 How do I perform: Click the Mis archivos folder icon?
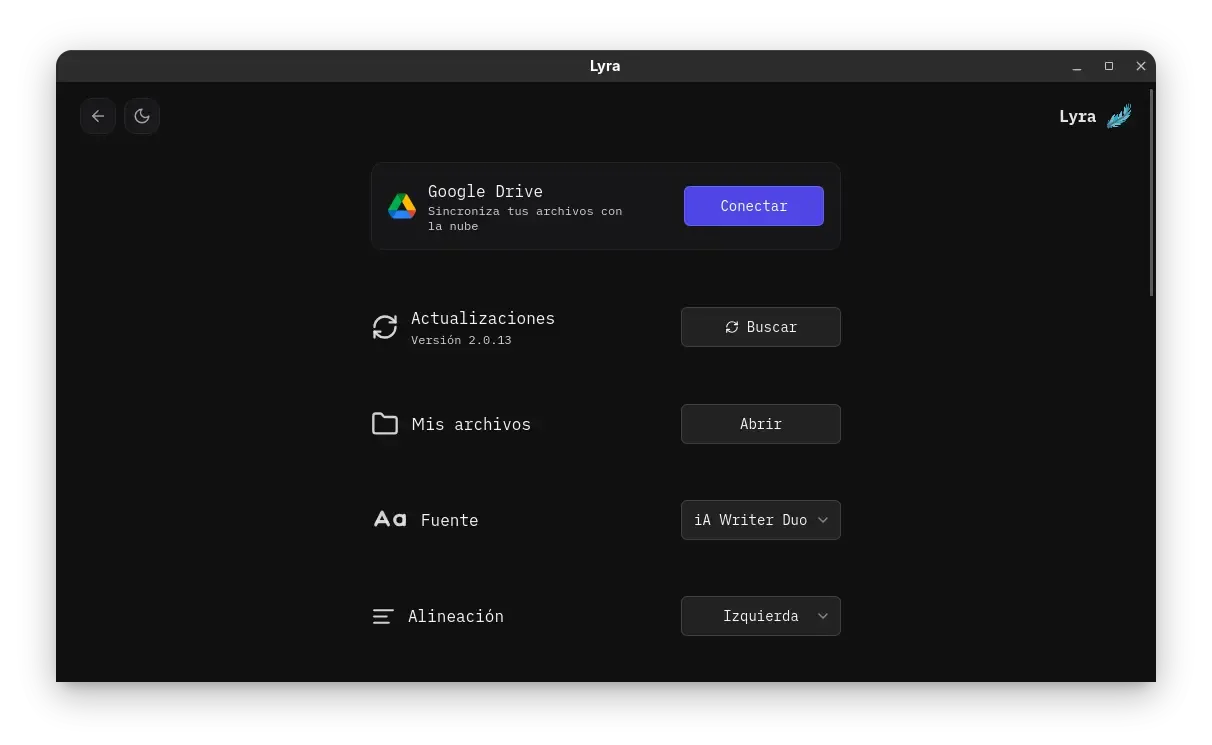[385, 424]
